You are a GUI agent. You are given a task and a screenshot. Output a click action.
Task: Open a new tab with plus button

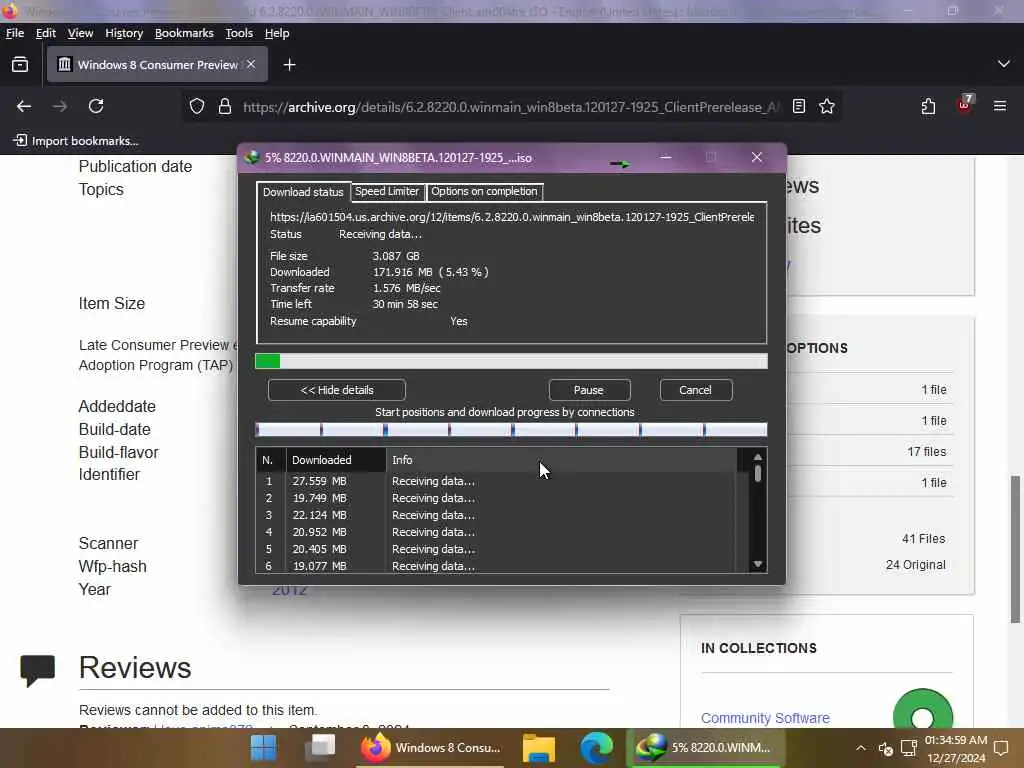pyautogui.click(x=289, y=65)
